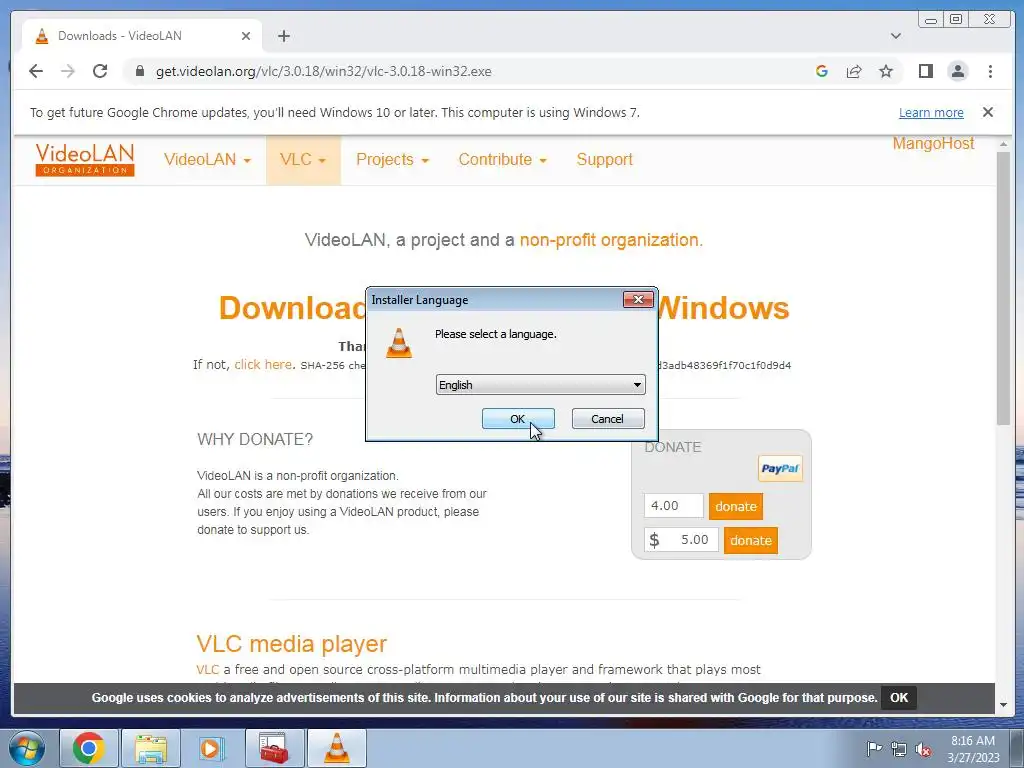The height and width of the screenshot is (768, 1024).
Task: Open the Support page
Action: point(604,159)
